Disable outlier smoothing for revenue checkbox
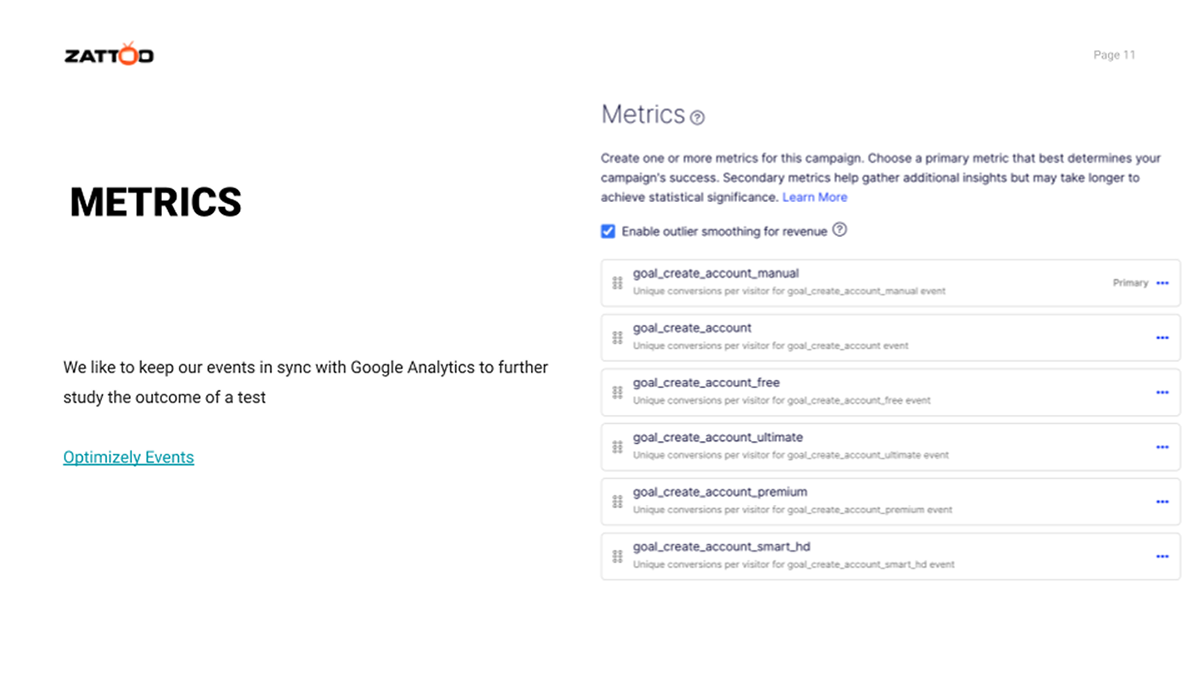1200x676 pixels. [608, 231]
